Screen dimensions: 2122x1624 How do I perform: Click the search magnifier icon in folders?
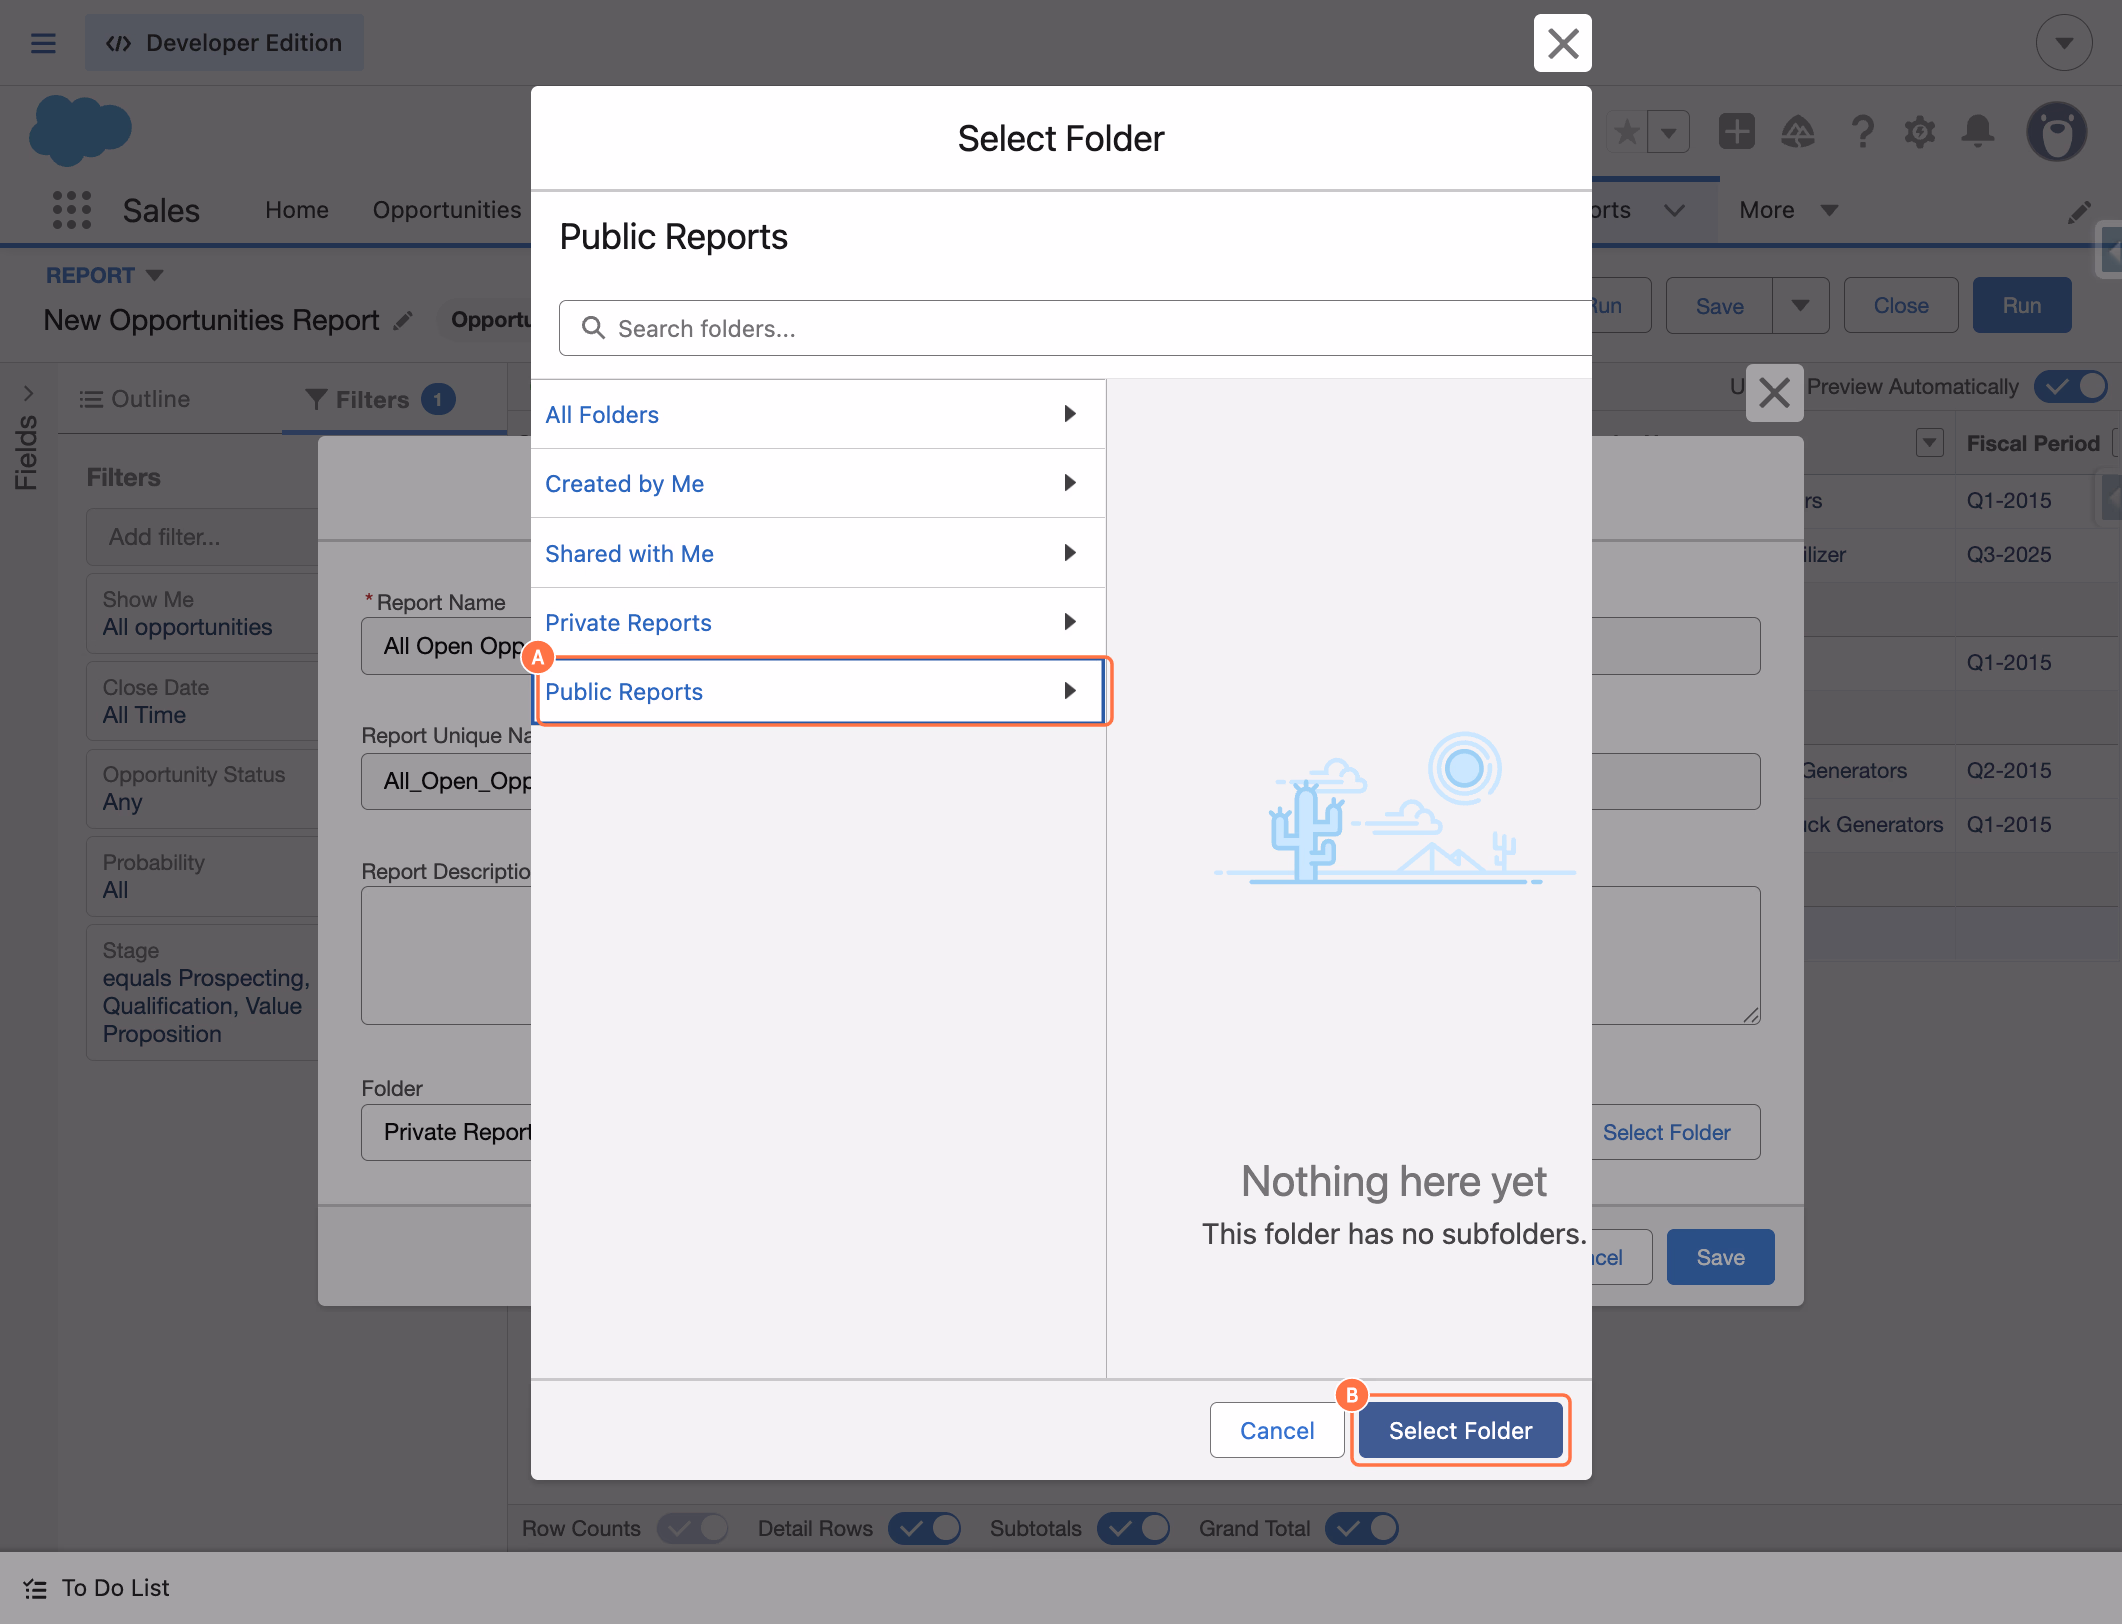tap(593, 328)
